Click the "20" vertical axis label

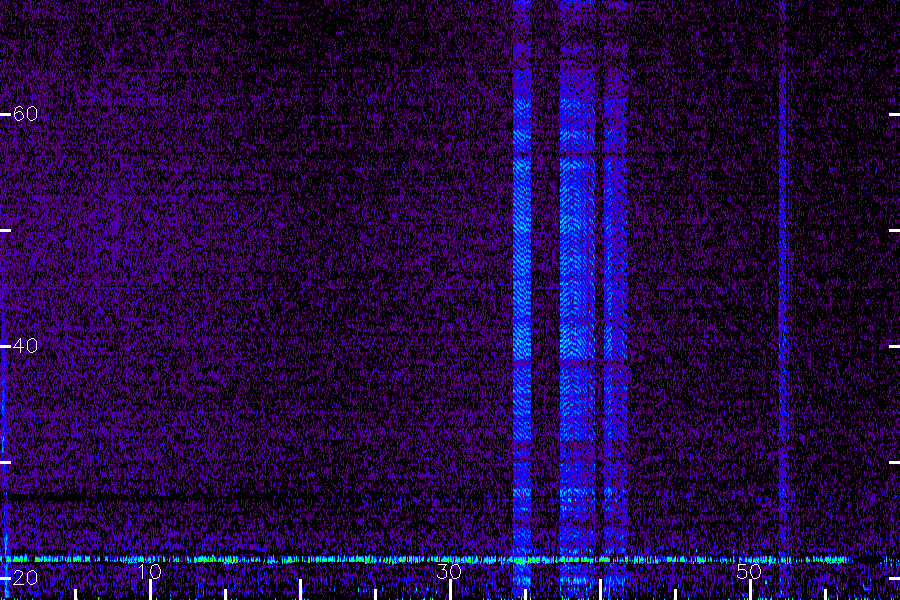[25, 578]
